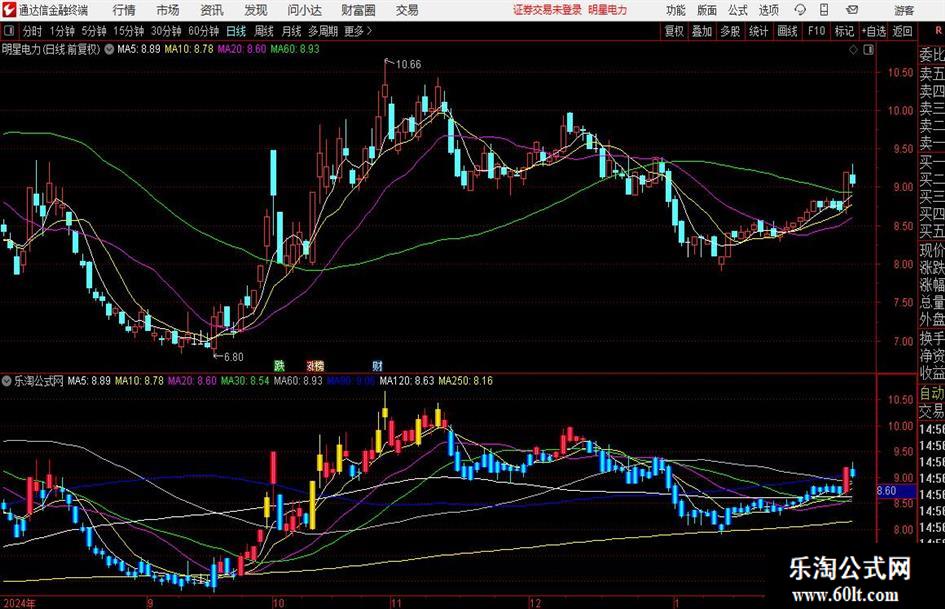Open the F10 company info button
Viewport: 945px width, 609px height.
pos(816,31)
